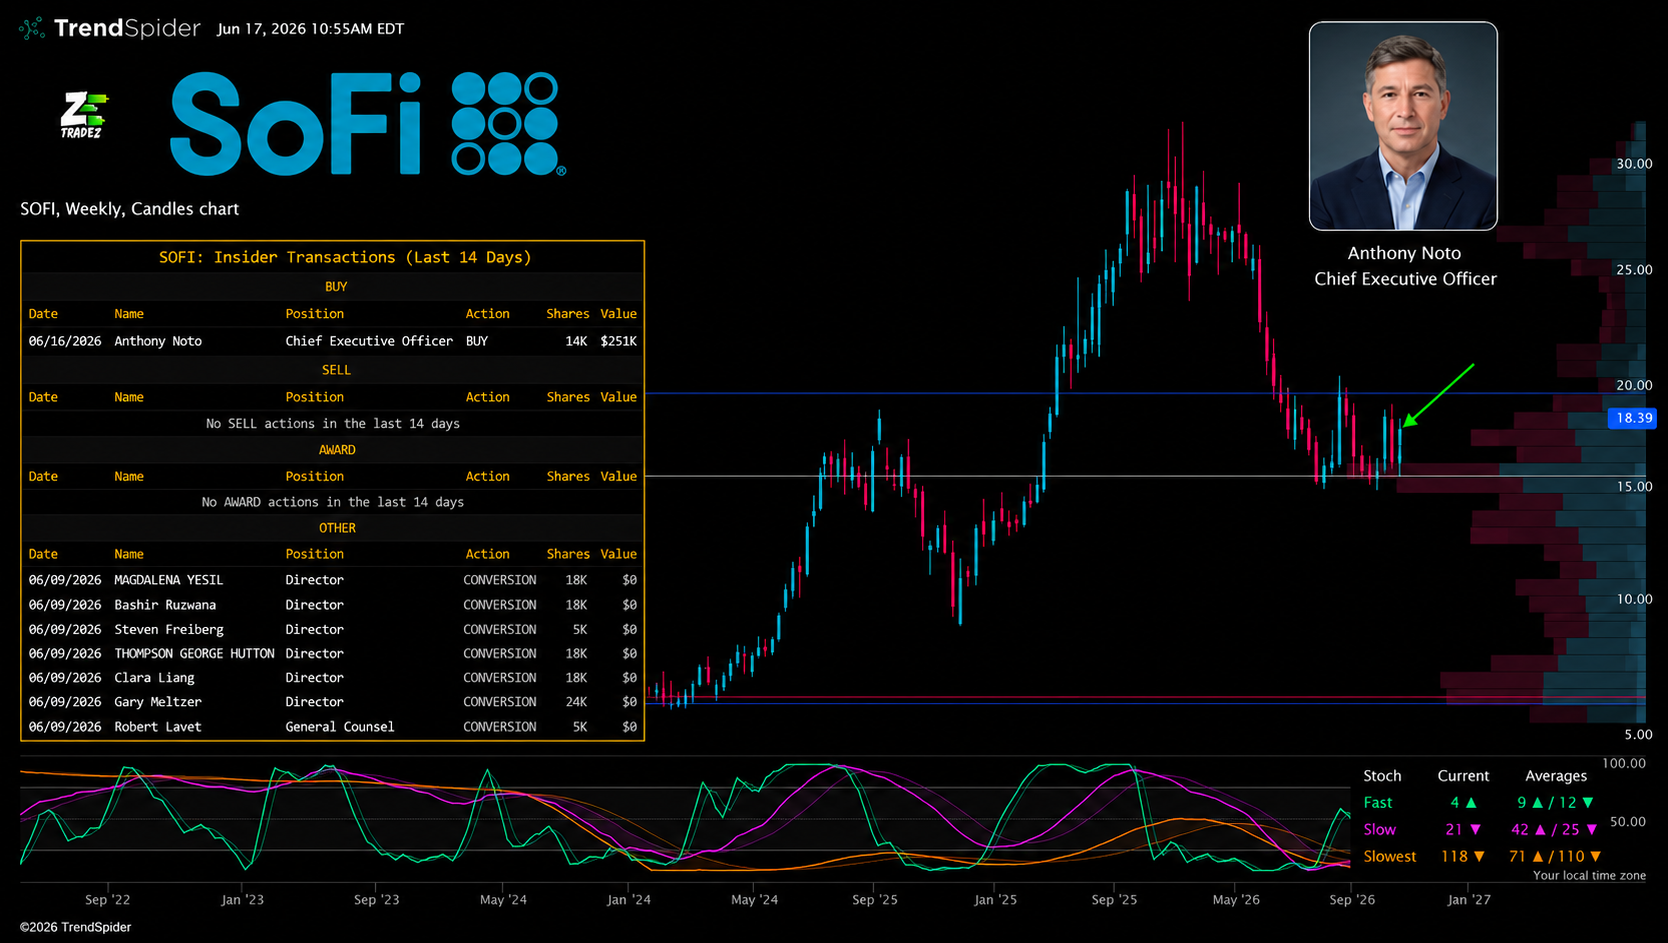This screenshot has width=1668, height=943.
Task: Select the MAGDALENA YESIL conversion row
Action: click(333, 580)
